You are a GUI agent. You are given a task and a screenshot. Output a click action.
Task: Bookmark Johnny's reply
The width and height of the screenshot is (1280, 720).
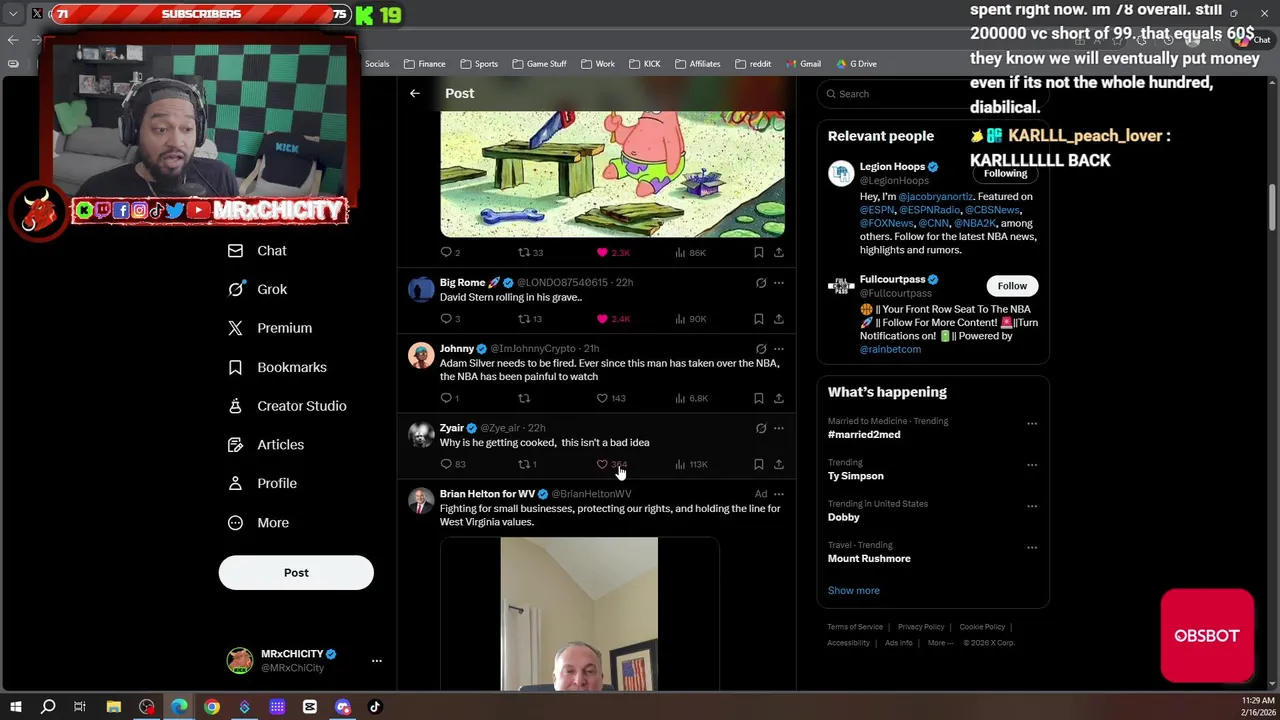click(758, 398)
